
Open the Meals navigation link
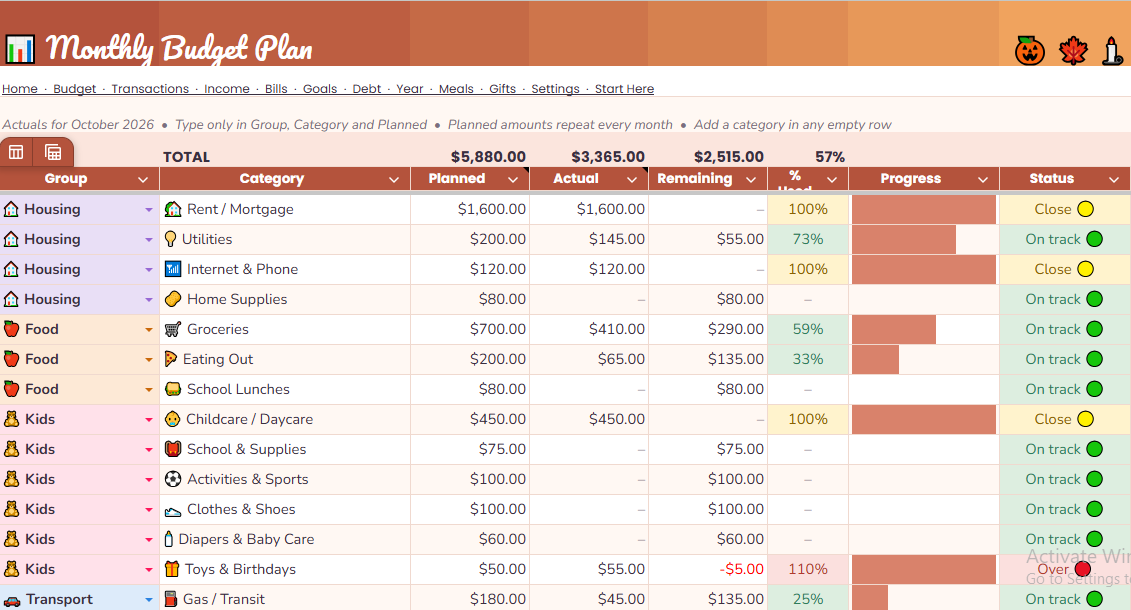point(456,89)
